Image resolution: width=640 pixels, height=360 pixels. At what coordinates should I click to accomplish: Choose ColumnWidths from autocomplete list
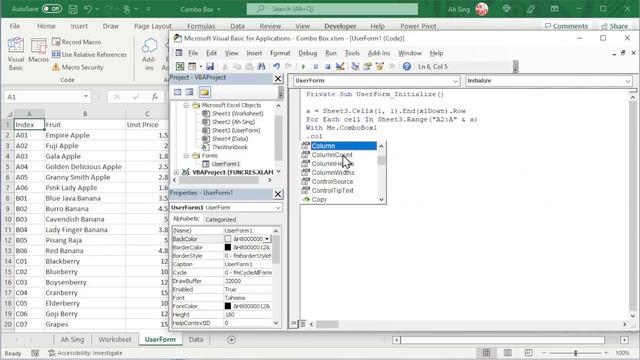pos(333,173)
